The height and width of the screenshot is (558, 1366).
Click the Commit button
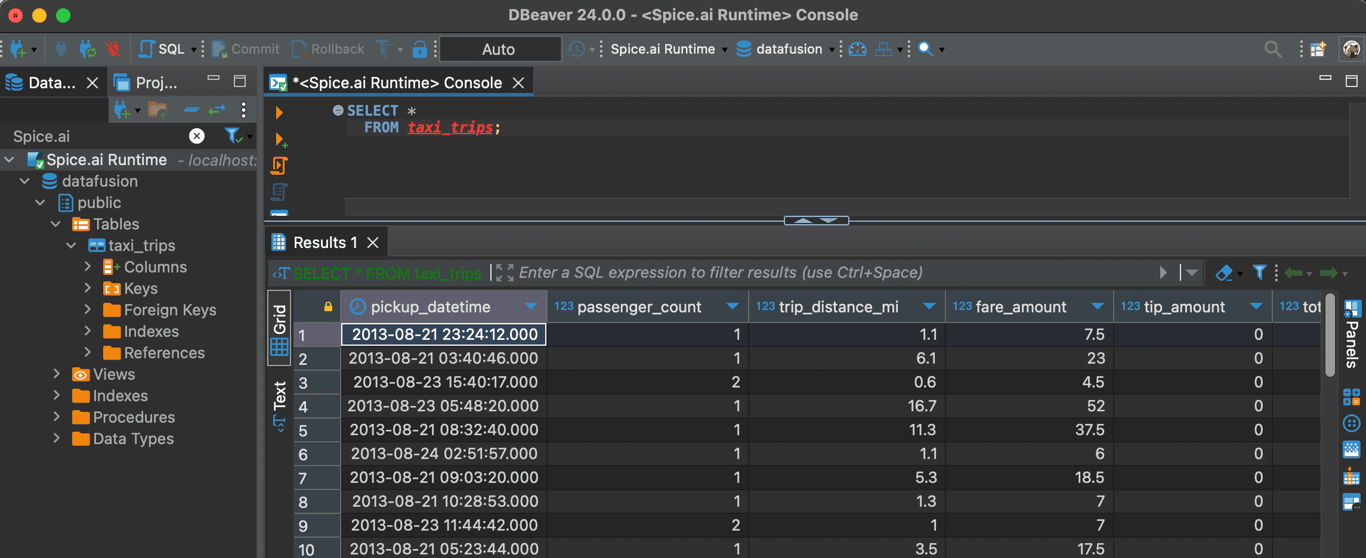[x=245, y=49]
